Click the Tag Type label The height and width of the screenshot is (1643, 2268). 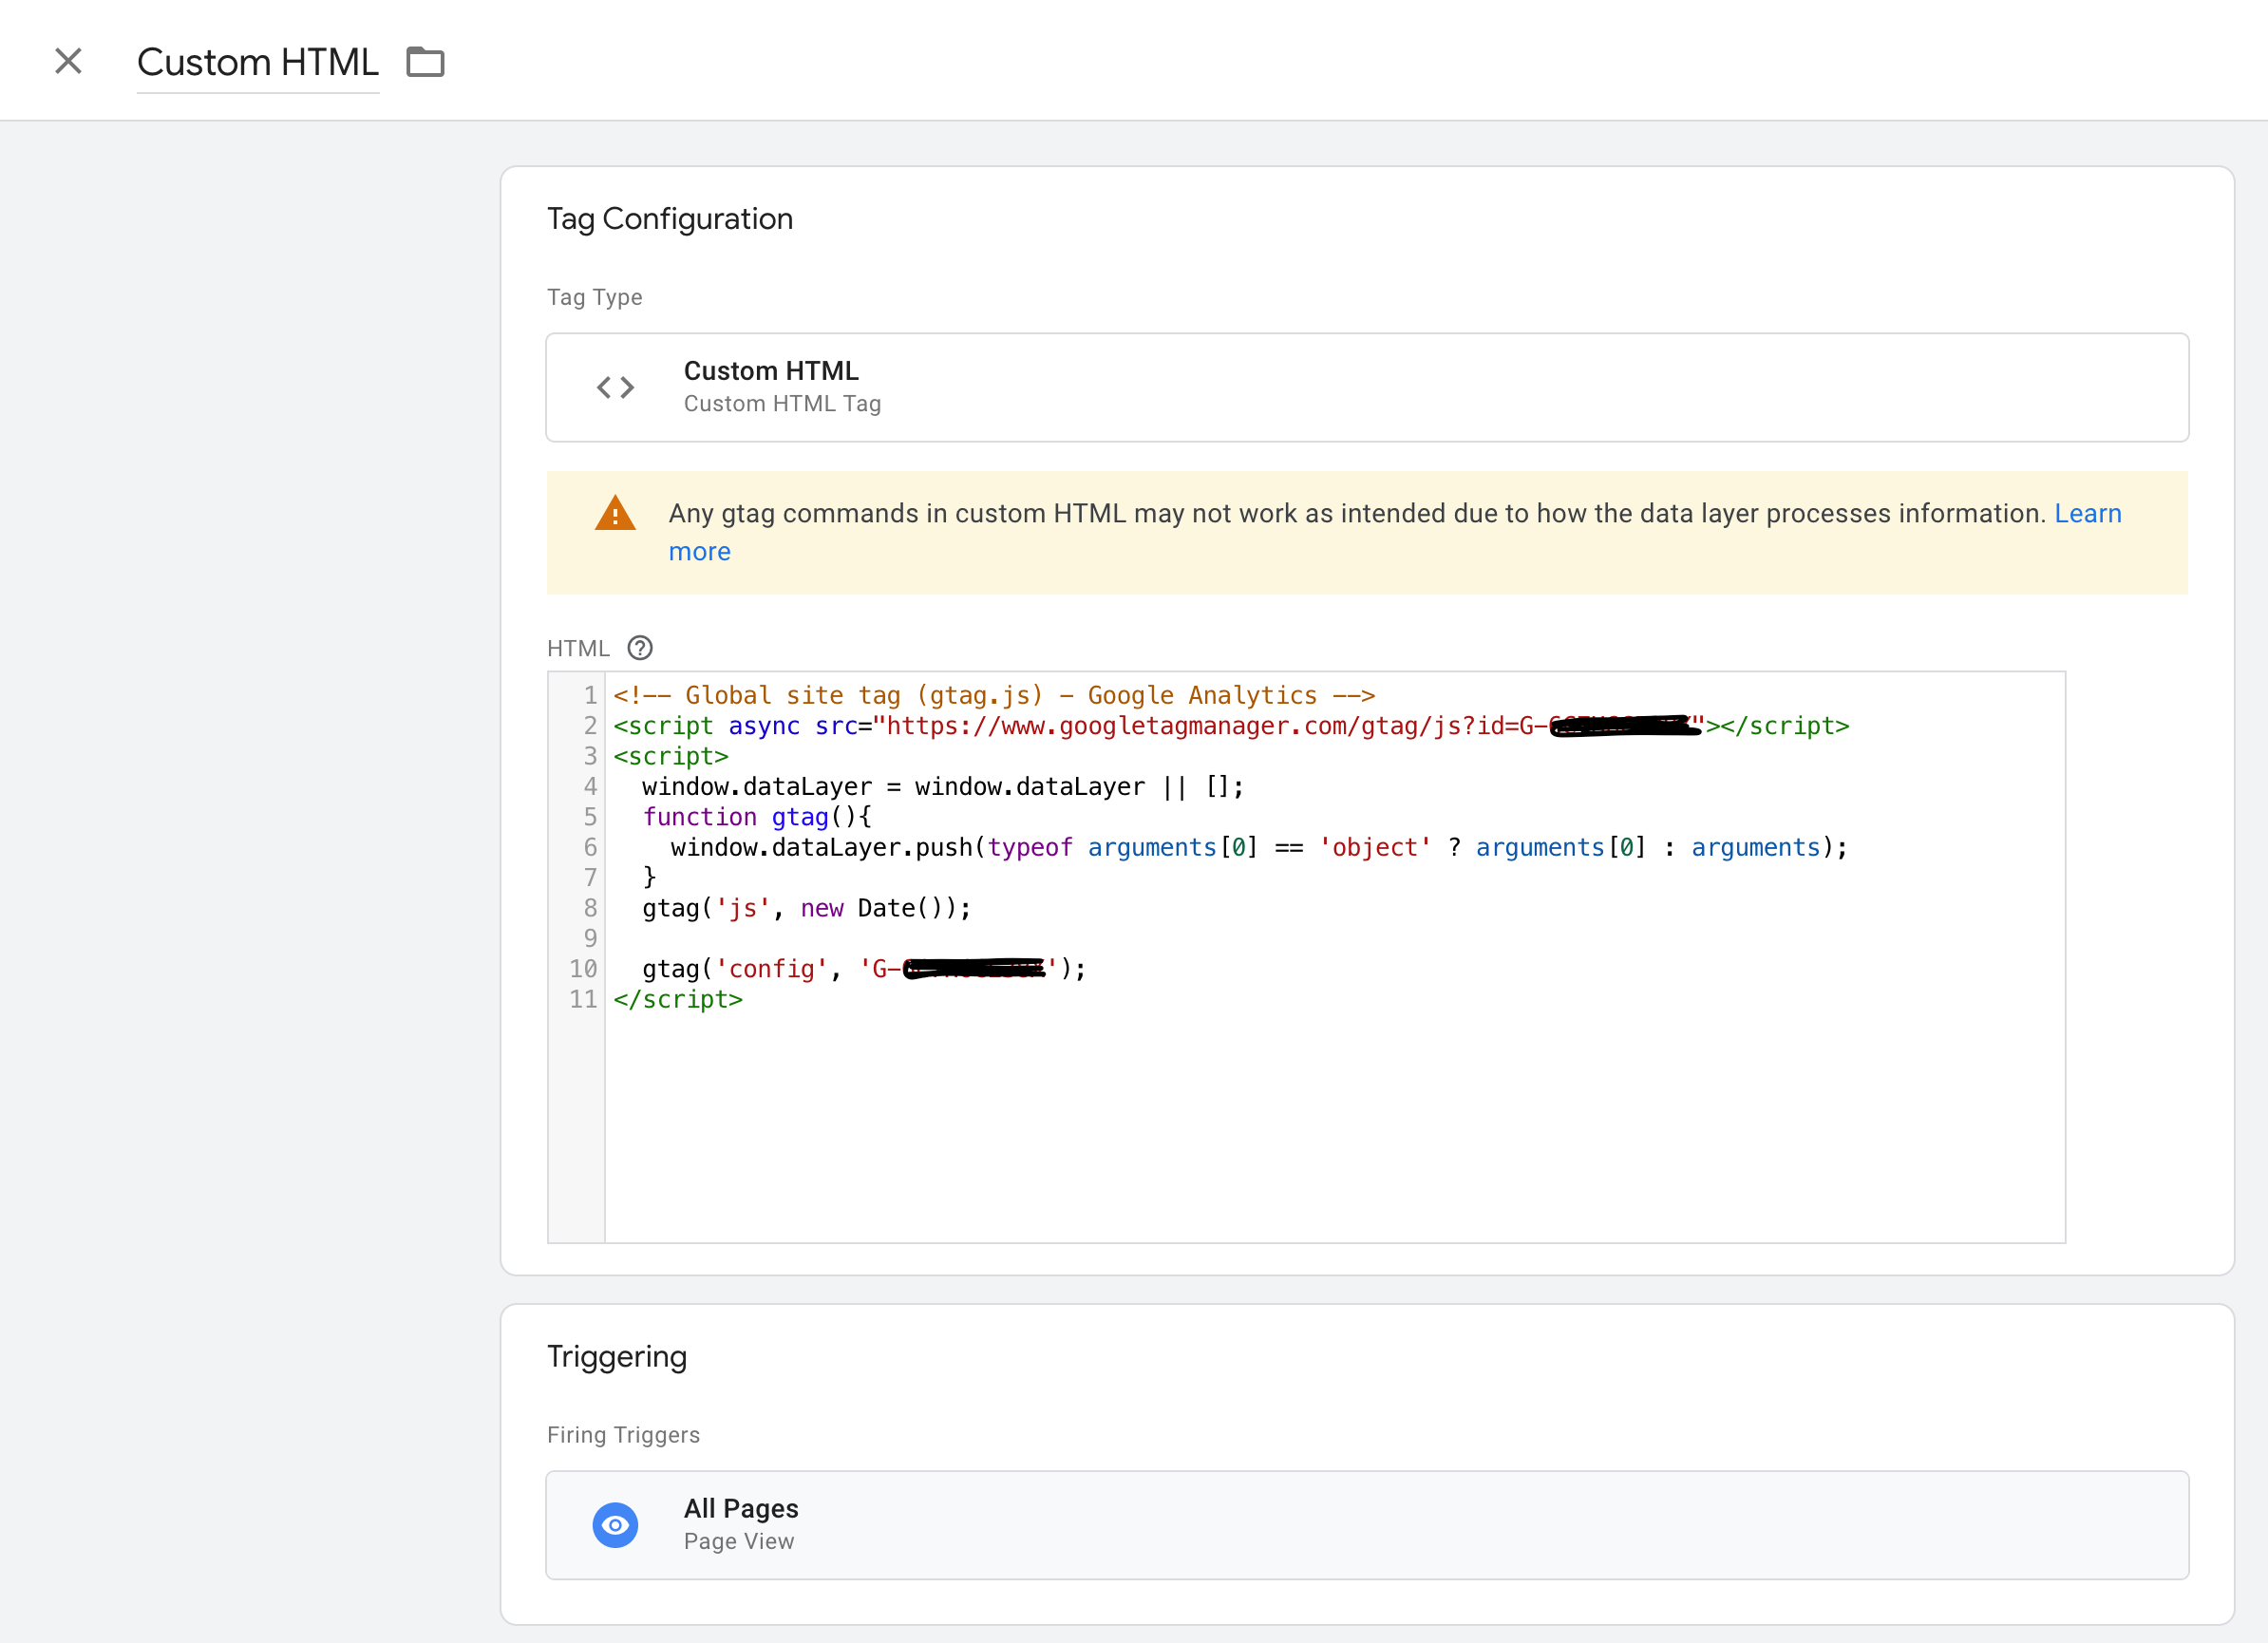[x=594, y=297]
